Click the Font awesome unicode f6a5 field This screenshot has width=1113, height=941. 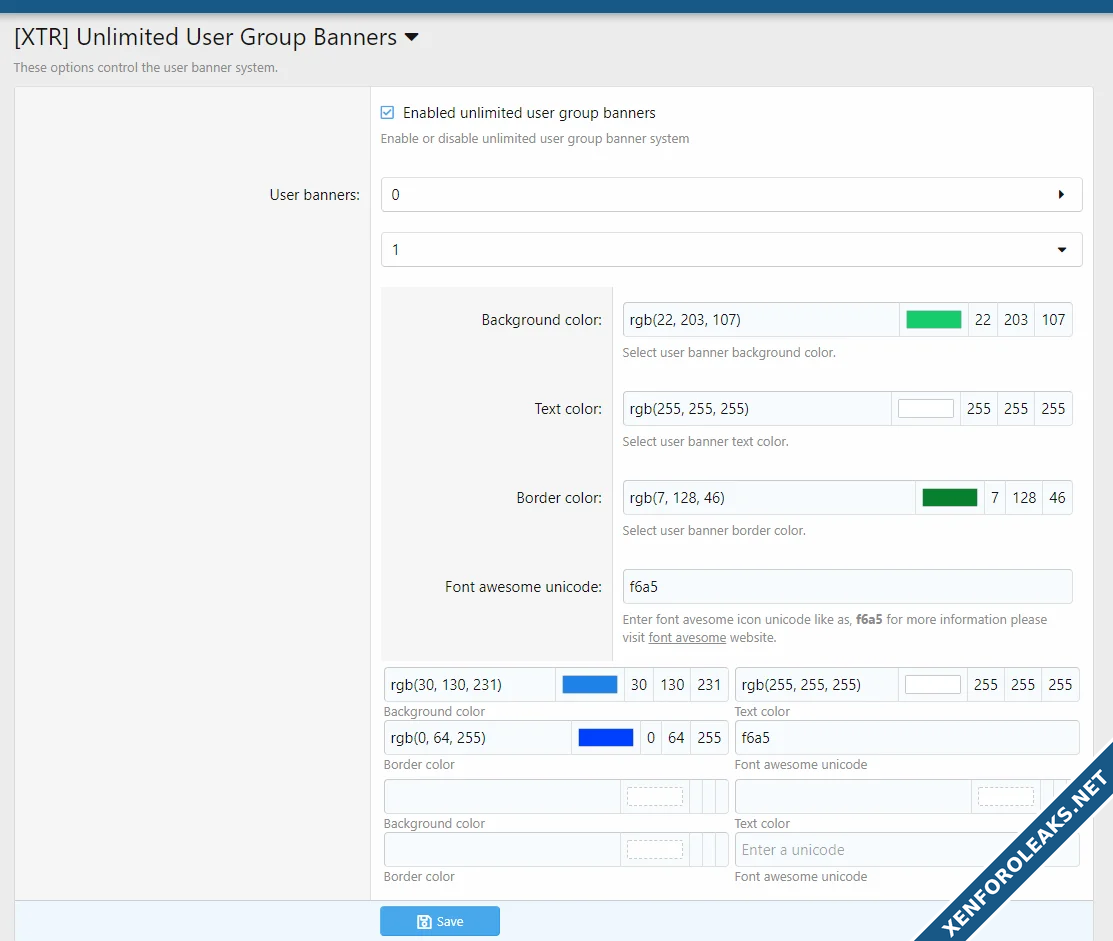pyautogui.click(x=846, y=587)
